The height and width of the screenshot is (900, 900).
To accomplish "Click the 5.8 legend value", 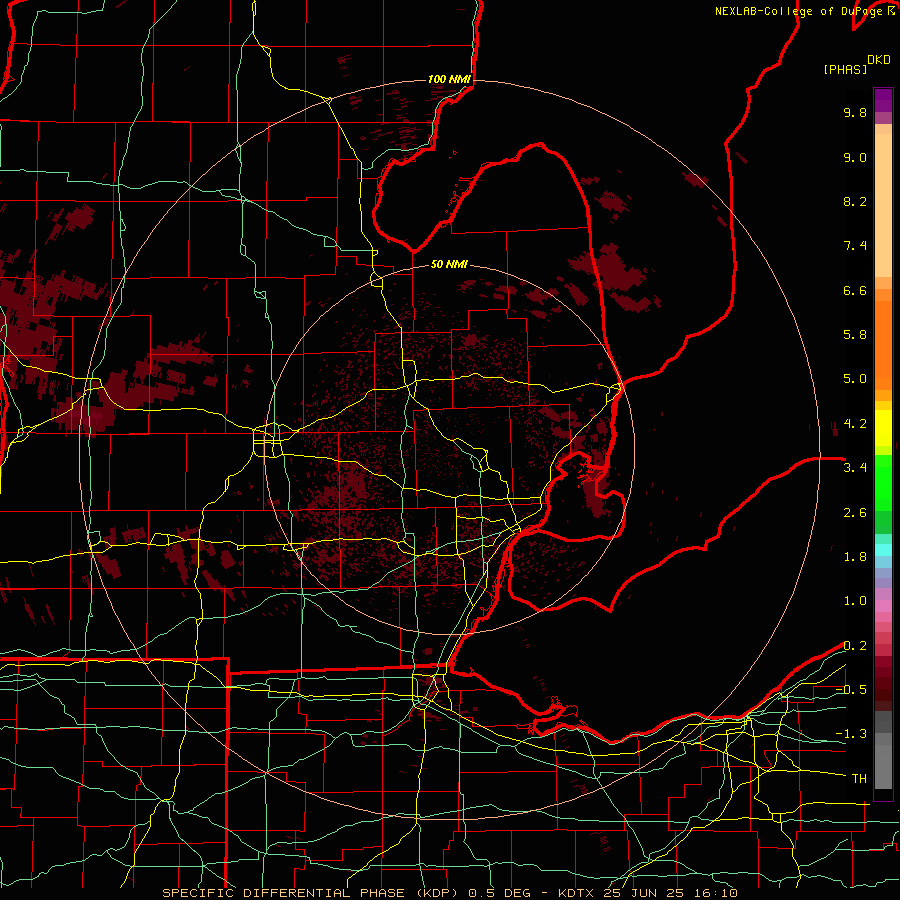I will pos(855,335).
